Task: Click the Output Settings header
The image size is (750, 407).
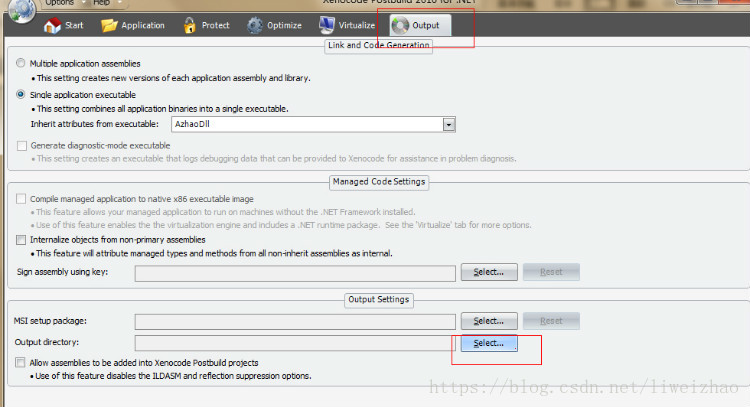Action: pyautogui.click(x=379, y=299)
